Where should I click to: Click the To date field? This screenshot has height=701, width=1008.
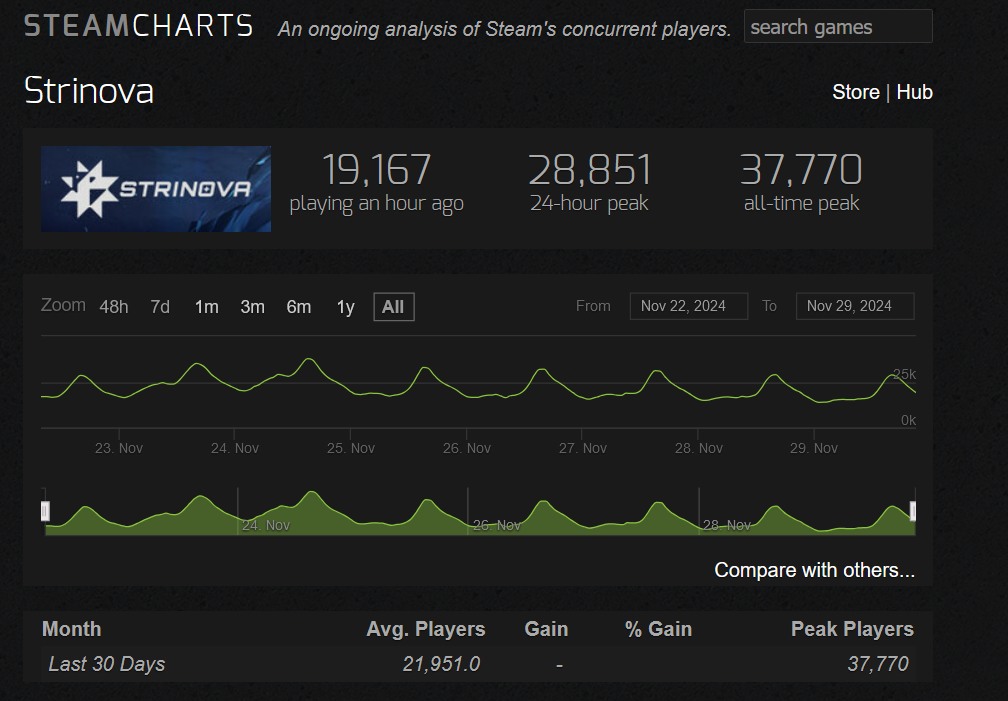[854, 306]
